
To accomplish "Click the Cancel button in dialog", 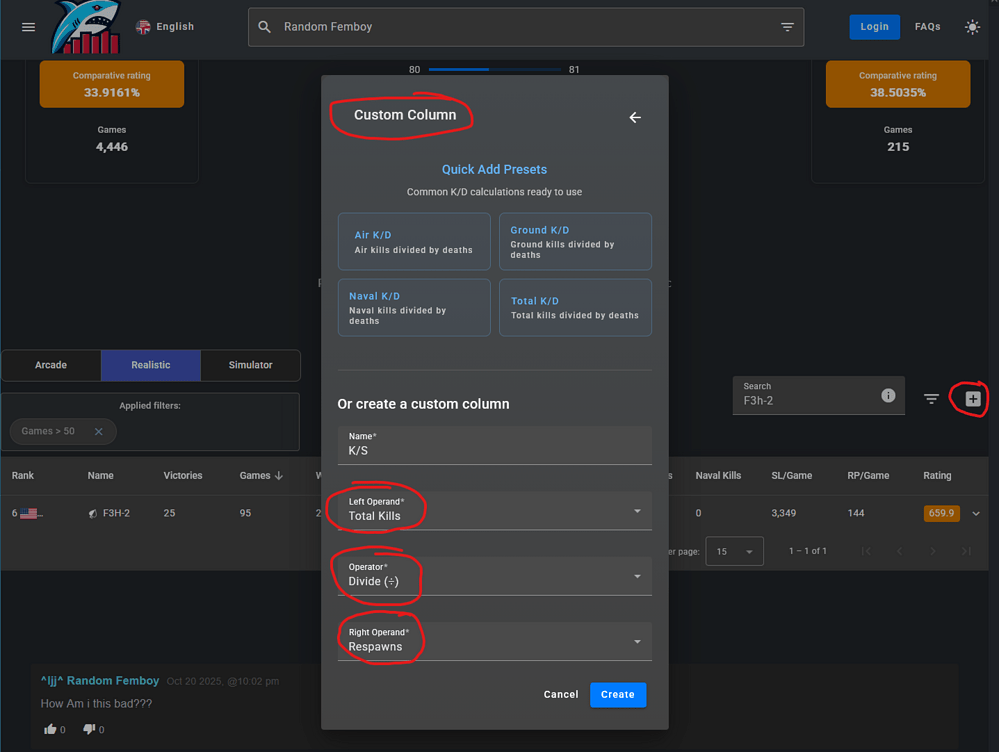I will click(560, 694).
